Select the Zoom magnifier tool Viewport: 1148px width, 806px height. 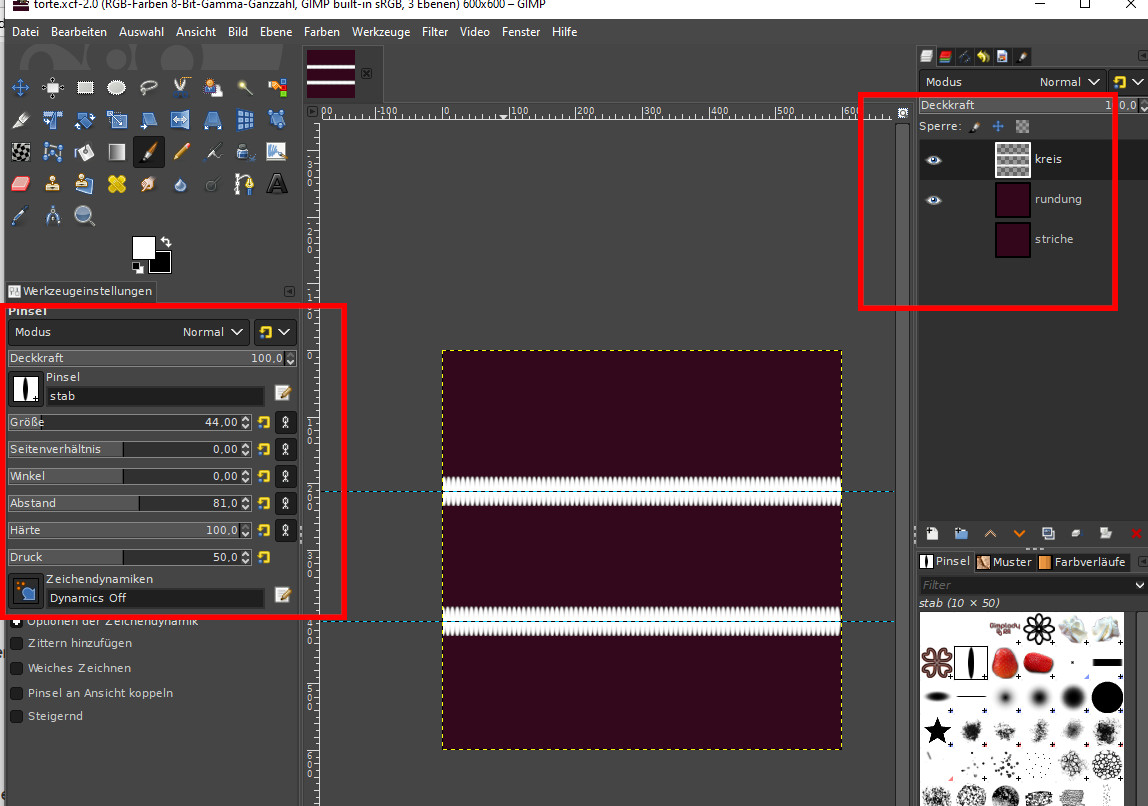point(85,215)
